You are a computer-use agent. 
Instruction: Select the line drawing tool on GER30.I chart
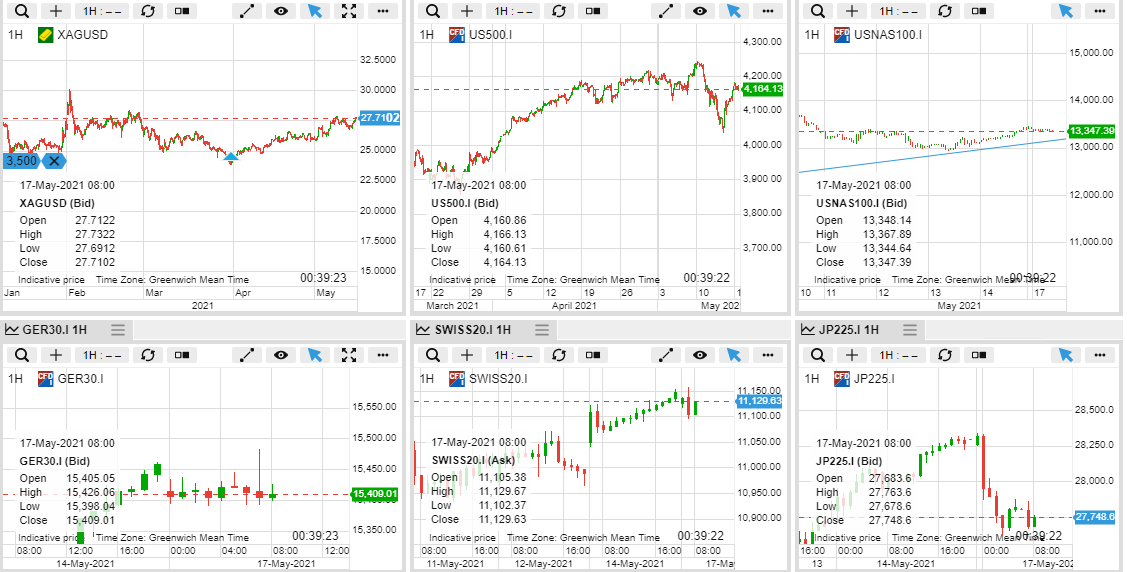[247, 355]
